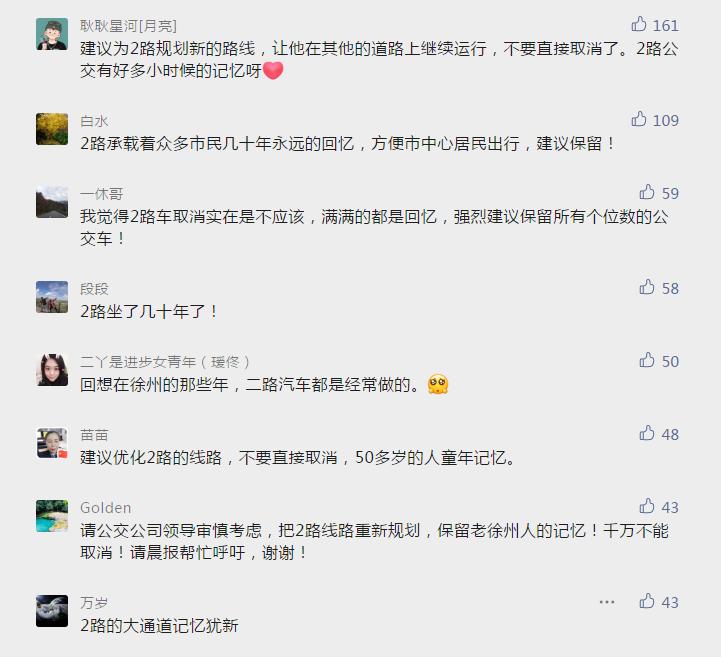Like 万岁's comment with thumbs-up
Viewport: 721px width, 657px height.
[x=647, y=602]
